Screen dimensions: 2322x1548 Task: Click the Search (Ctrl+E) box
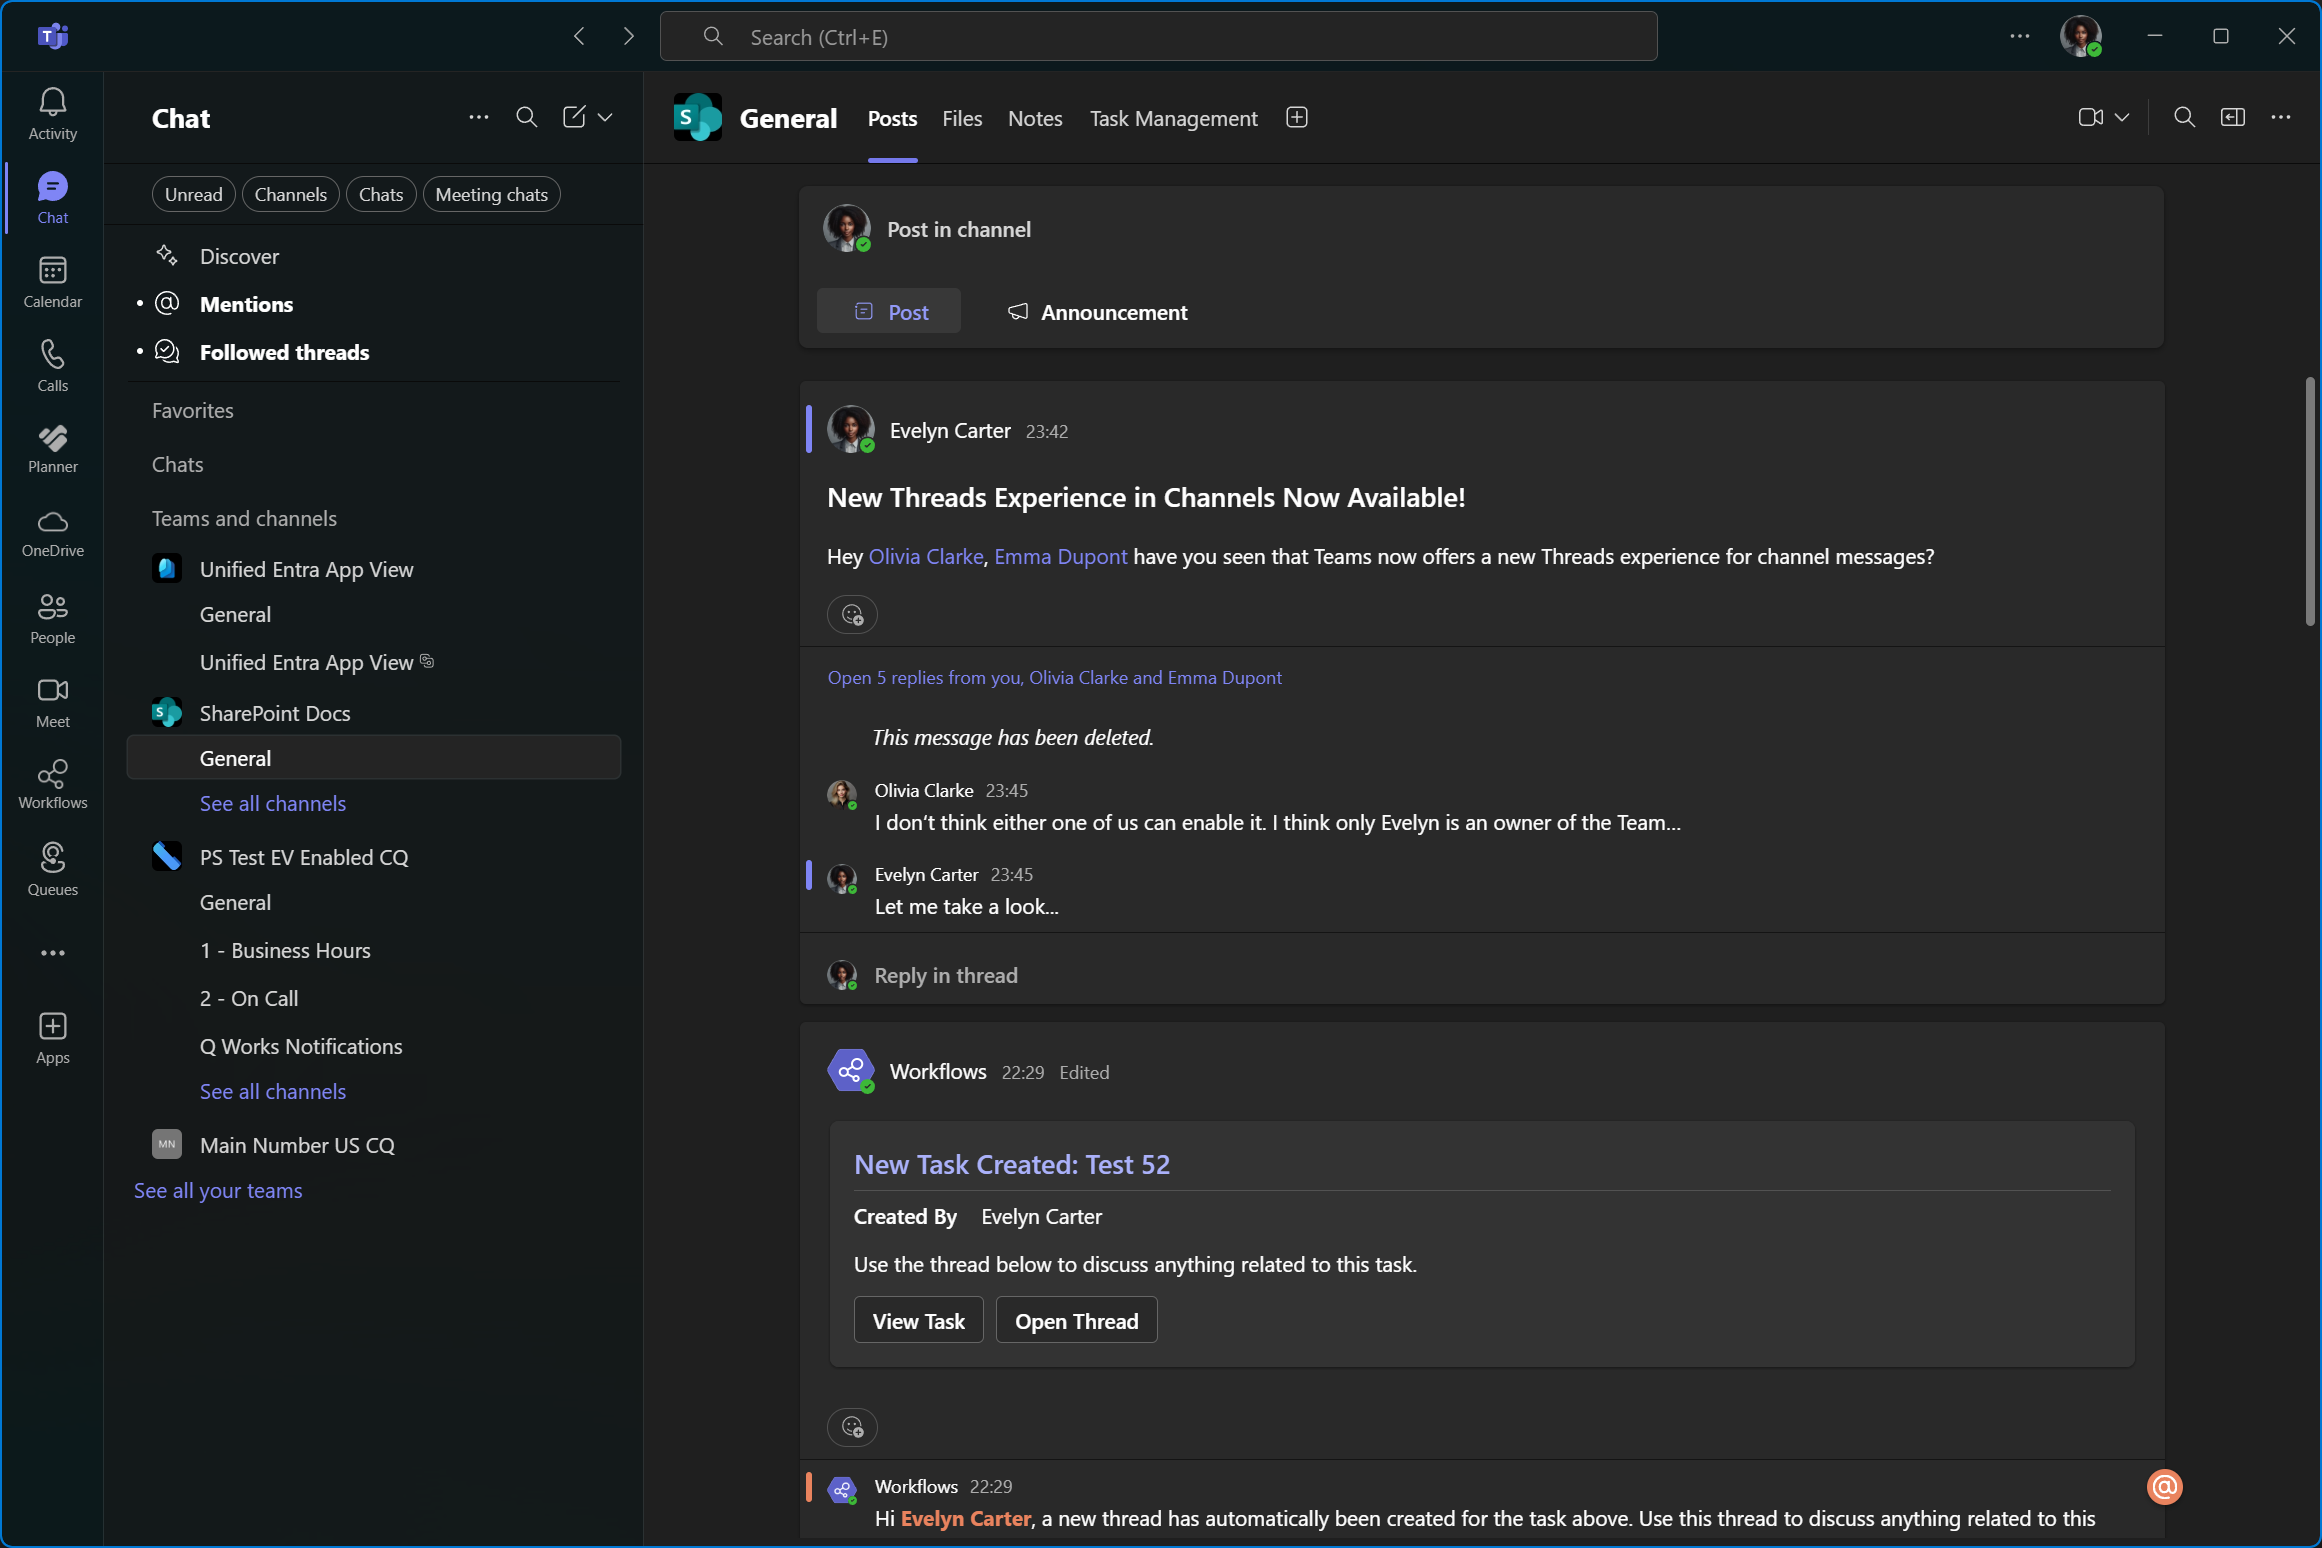click(x=1158, y=37)
